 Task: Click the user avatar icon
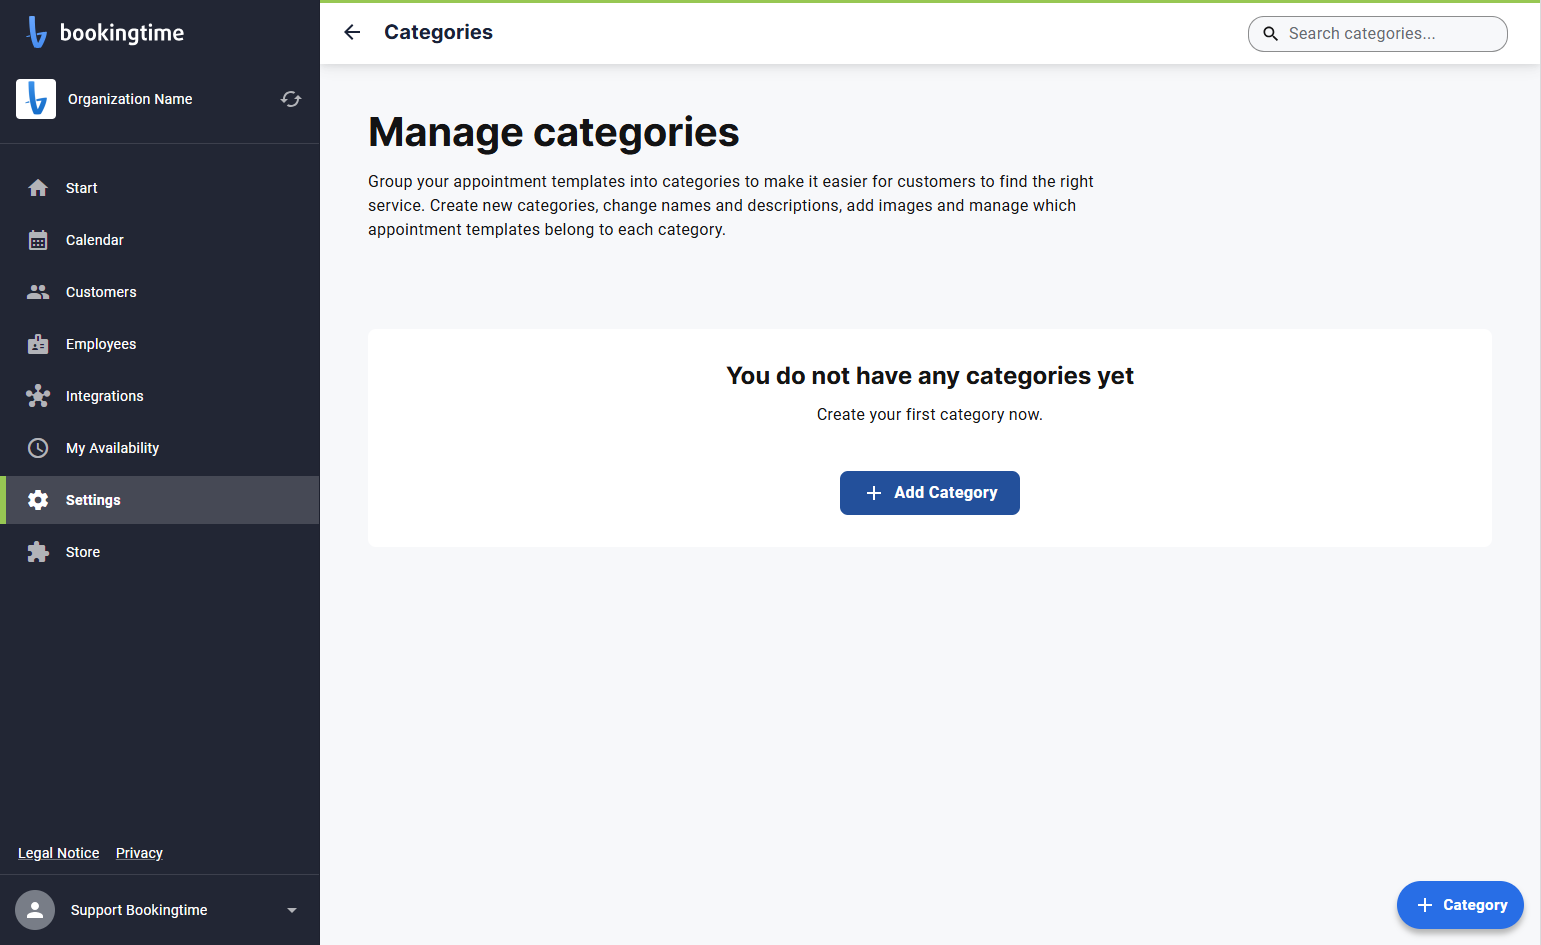(x=35, y=910)
